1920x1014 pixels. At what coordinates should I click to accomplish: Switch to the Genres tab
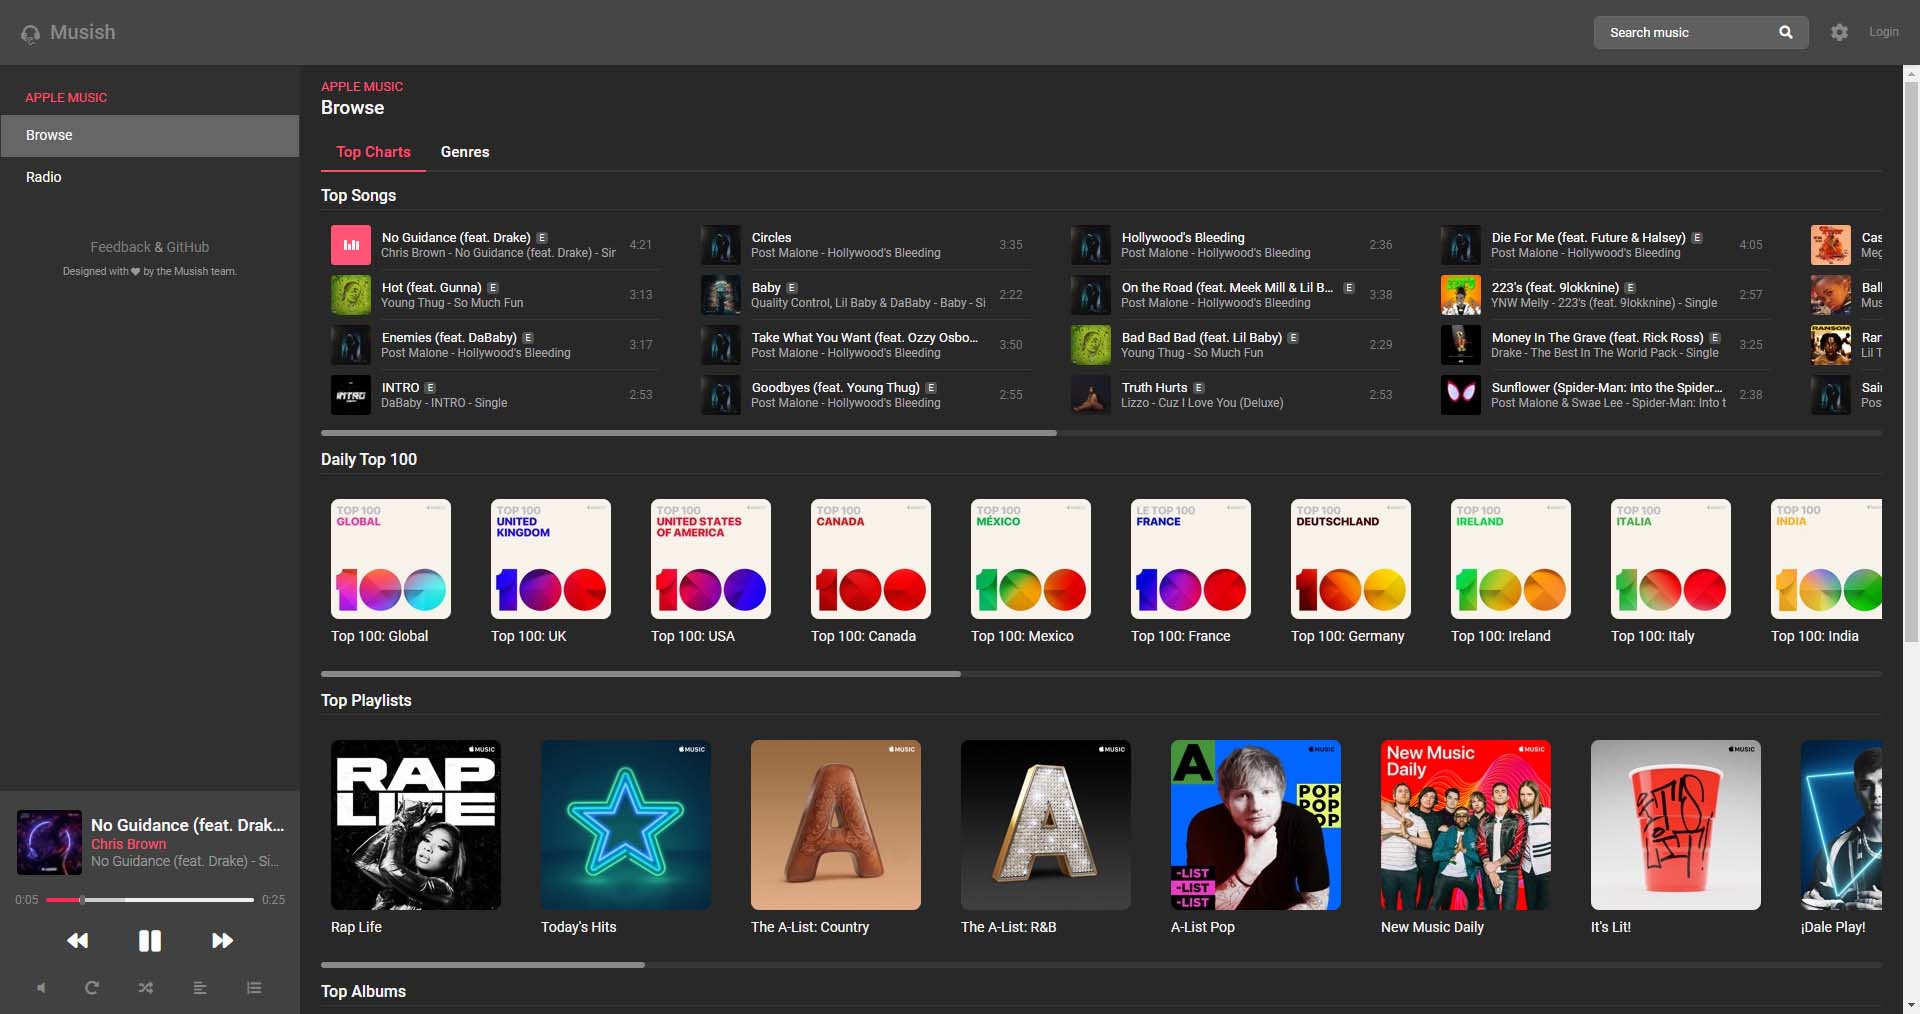(x=465, y=152)
